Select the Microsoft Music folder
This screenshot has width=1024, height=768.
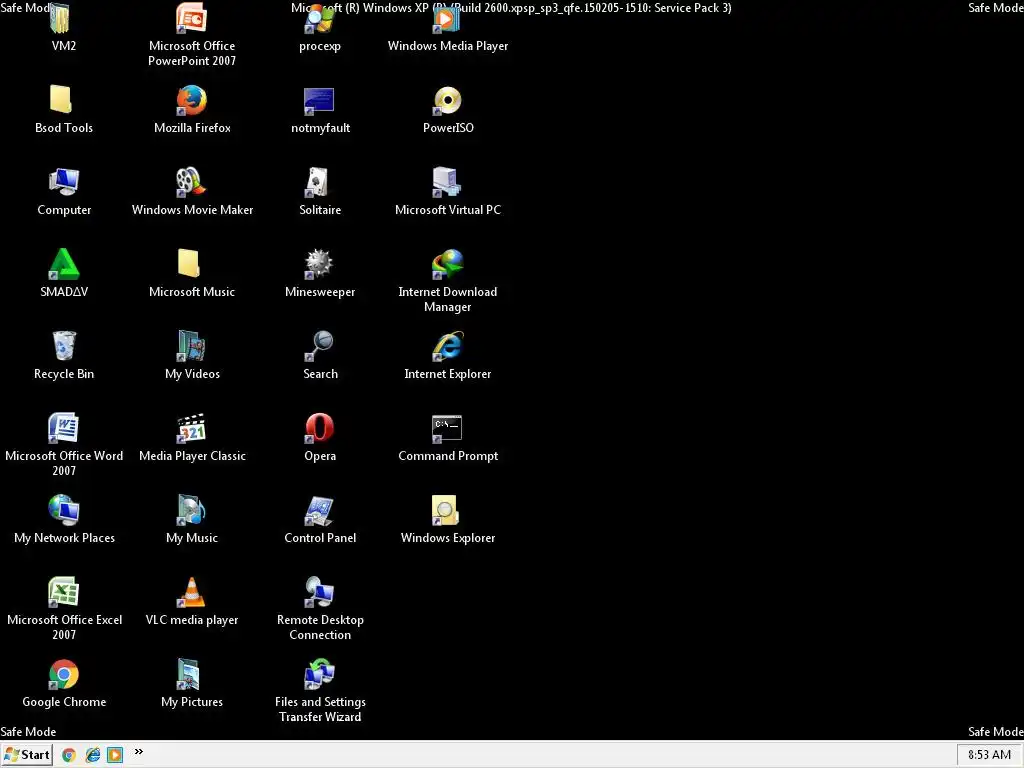point(189,264)
